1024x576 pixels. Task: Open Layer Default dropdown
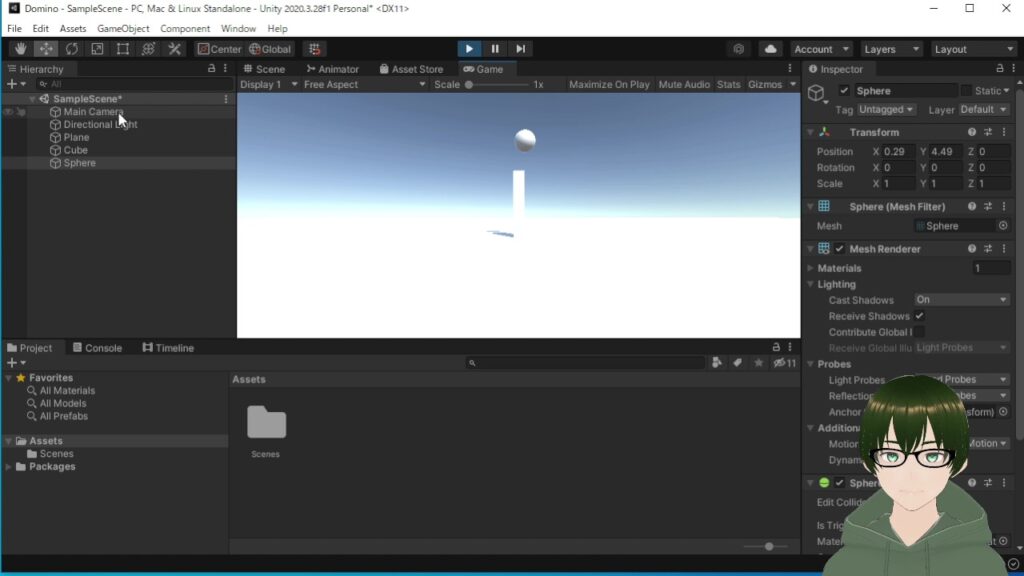pos(984,110)
